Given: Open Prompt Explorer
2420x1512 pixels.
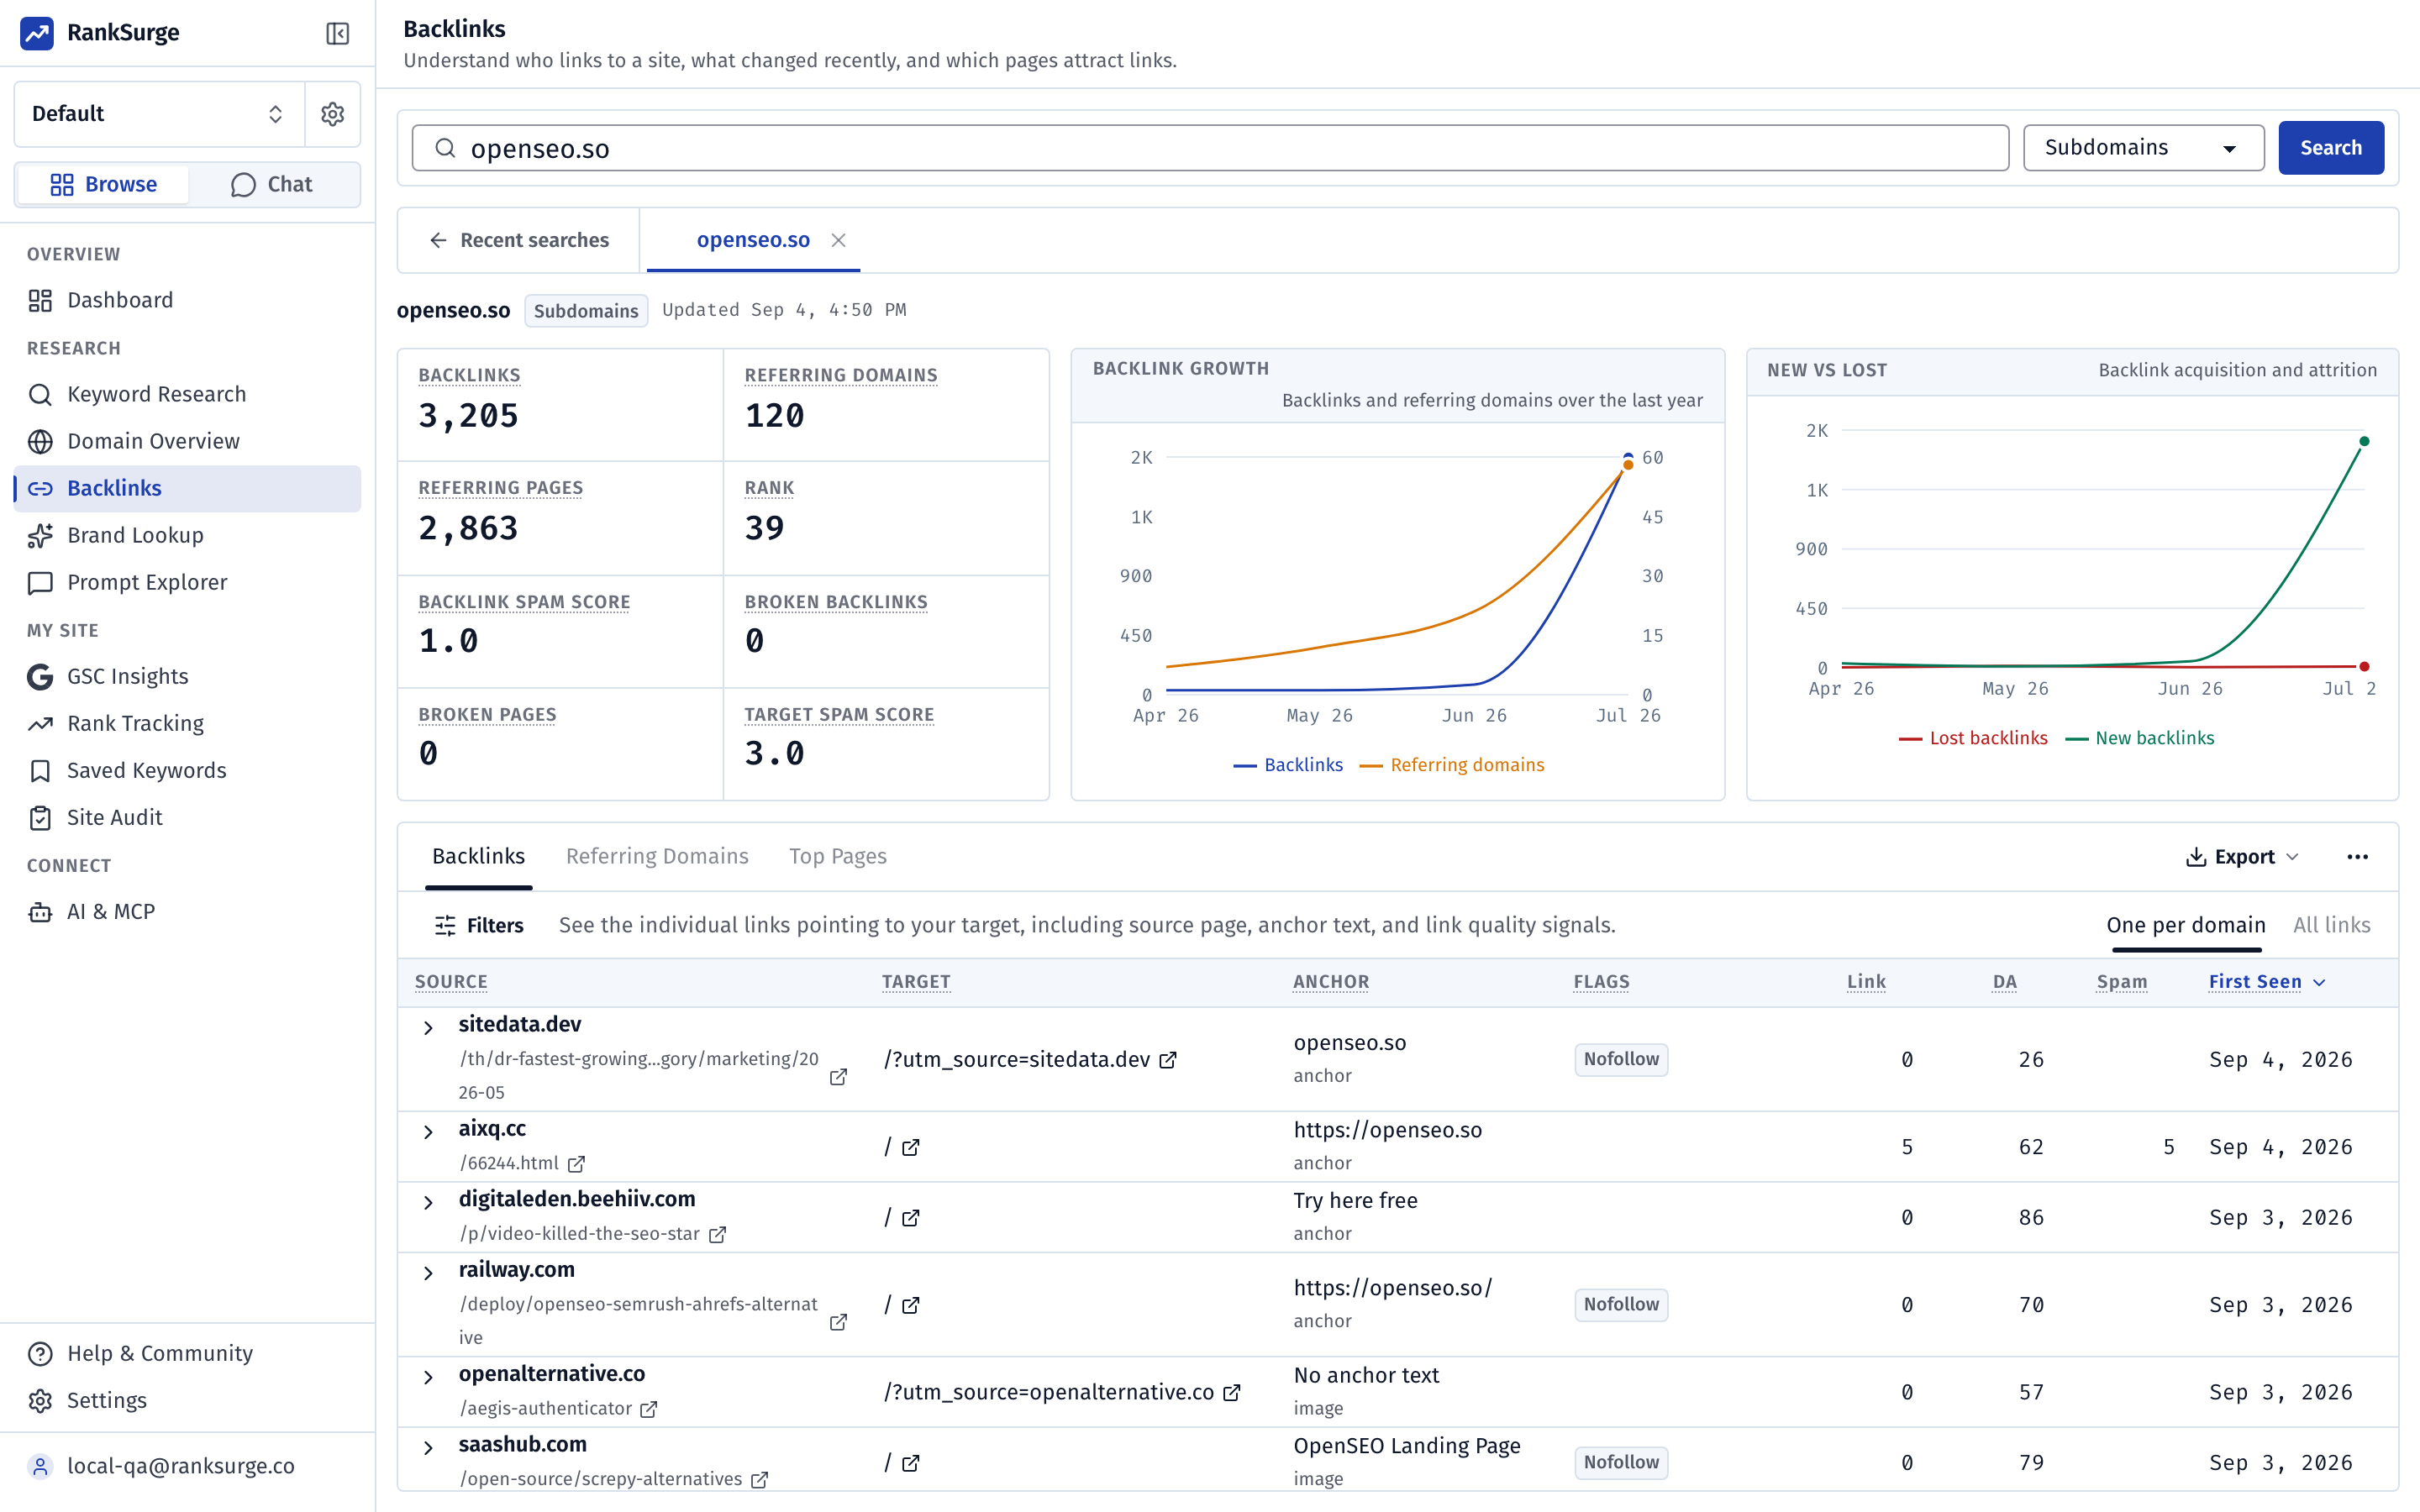Looking at the screenshot, I should pyautogui.click(x=187, y=582).
